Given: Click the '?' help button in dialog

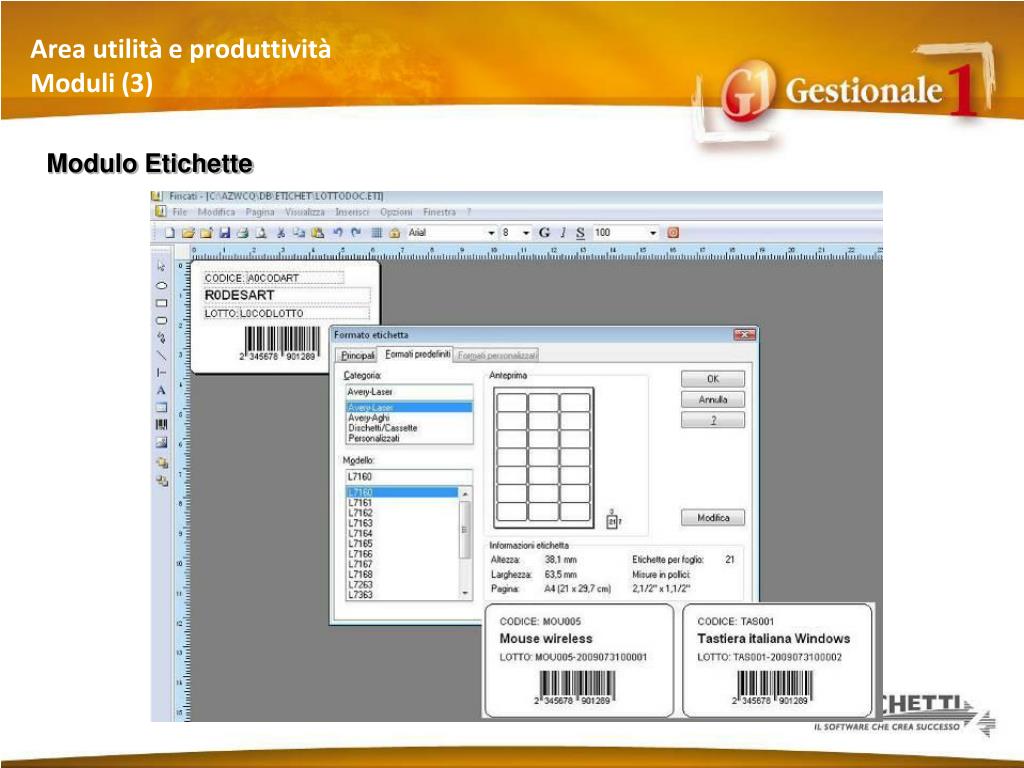Looking at the screenshot, I should pyautogui.click(x=712, y=420).
